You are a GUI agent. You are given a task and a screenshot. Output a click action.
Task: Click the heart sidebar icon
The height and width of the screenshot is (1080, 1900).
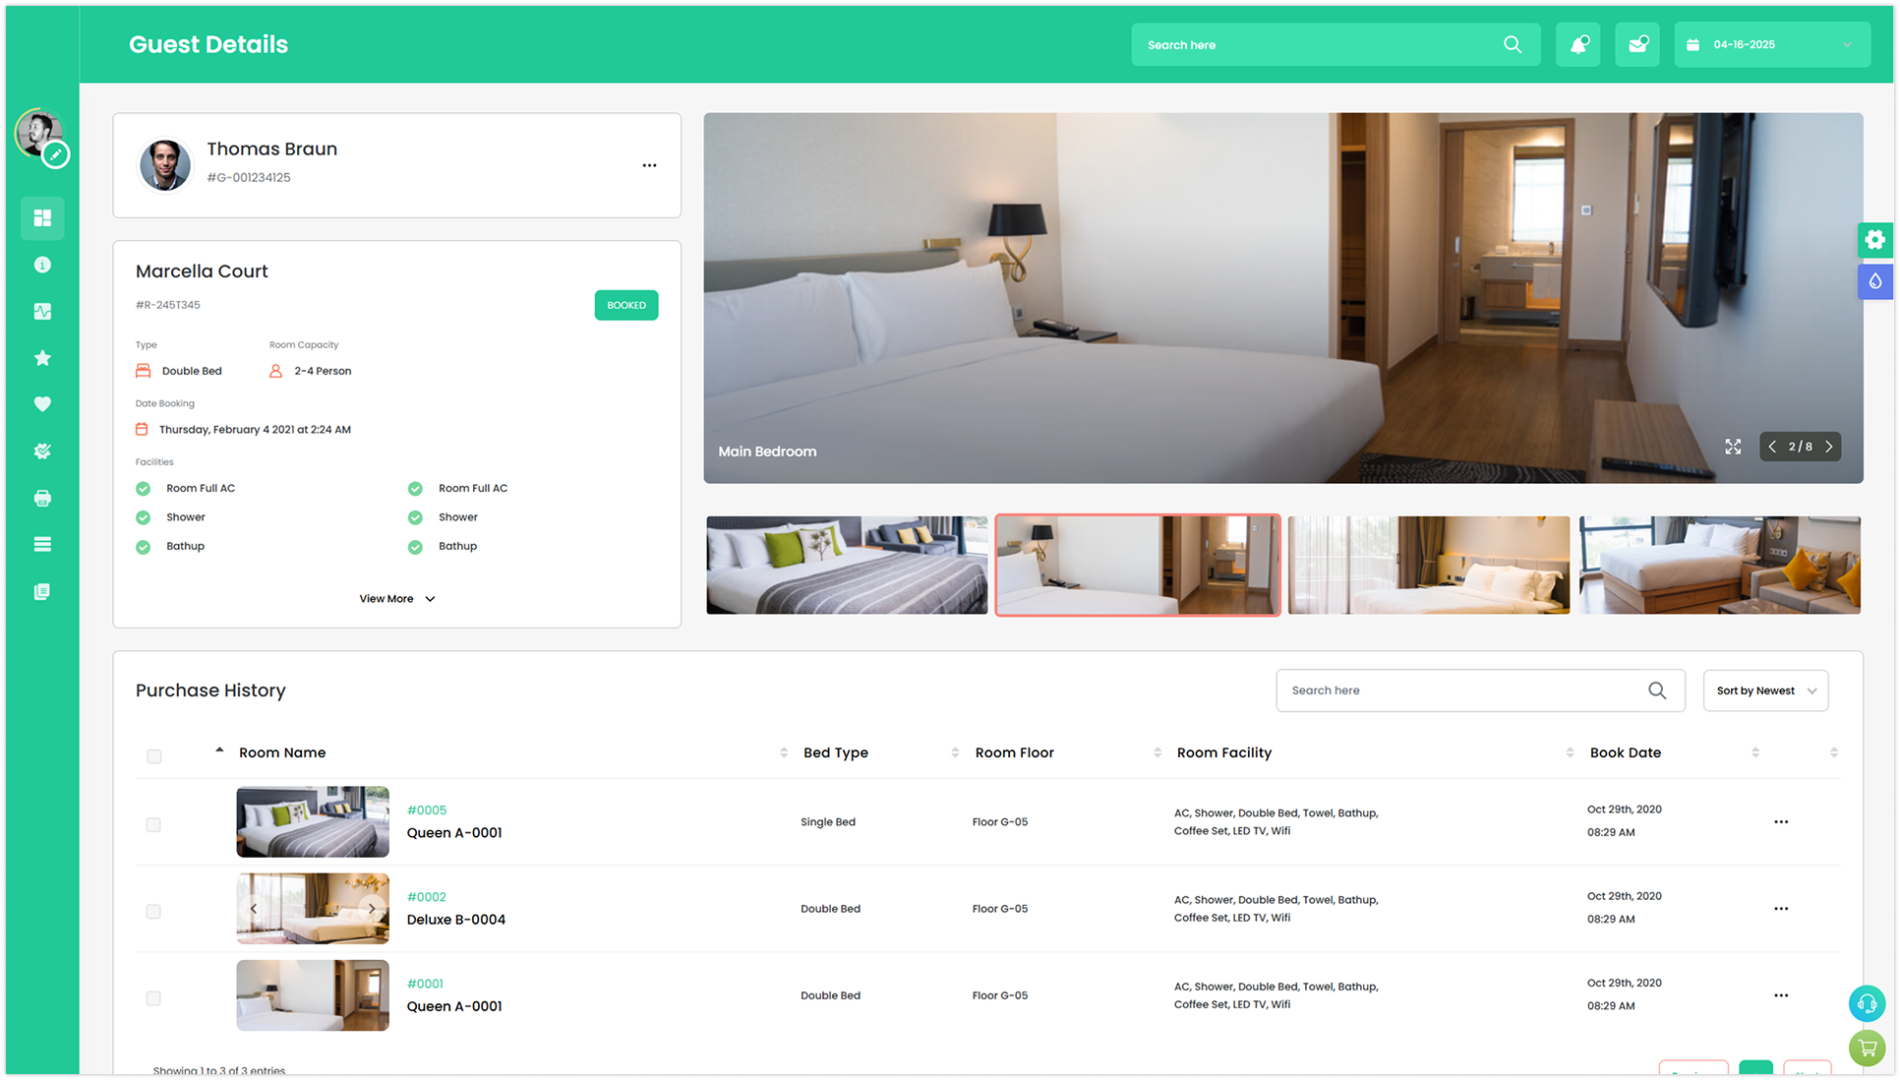[42, 404]
